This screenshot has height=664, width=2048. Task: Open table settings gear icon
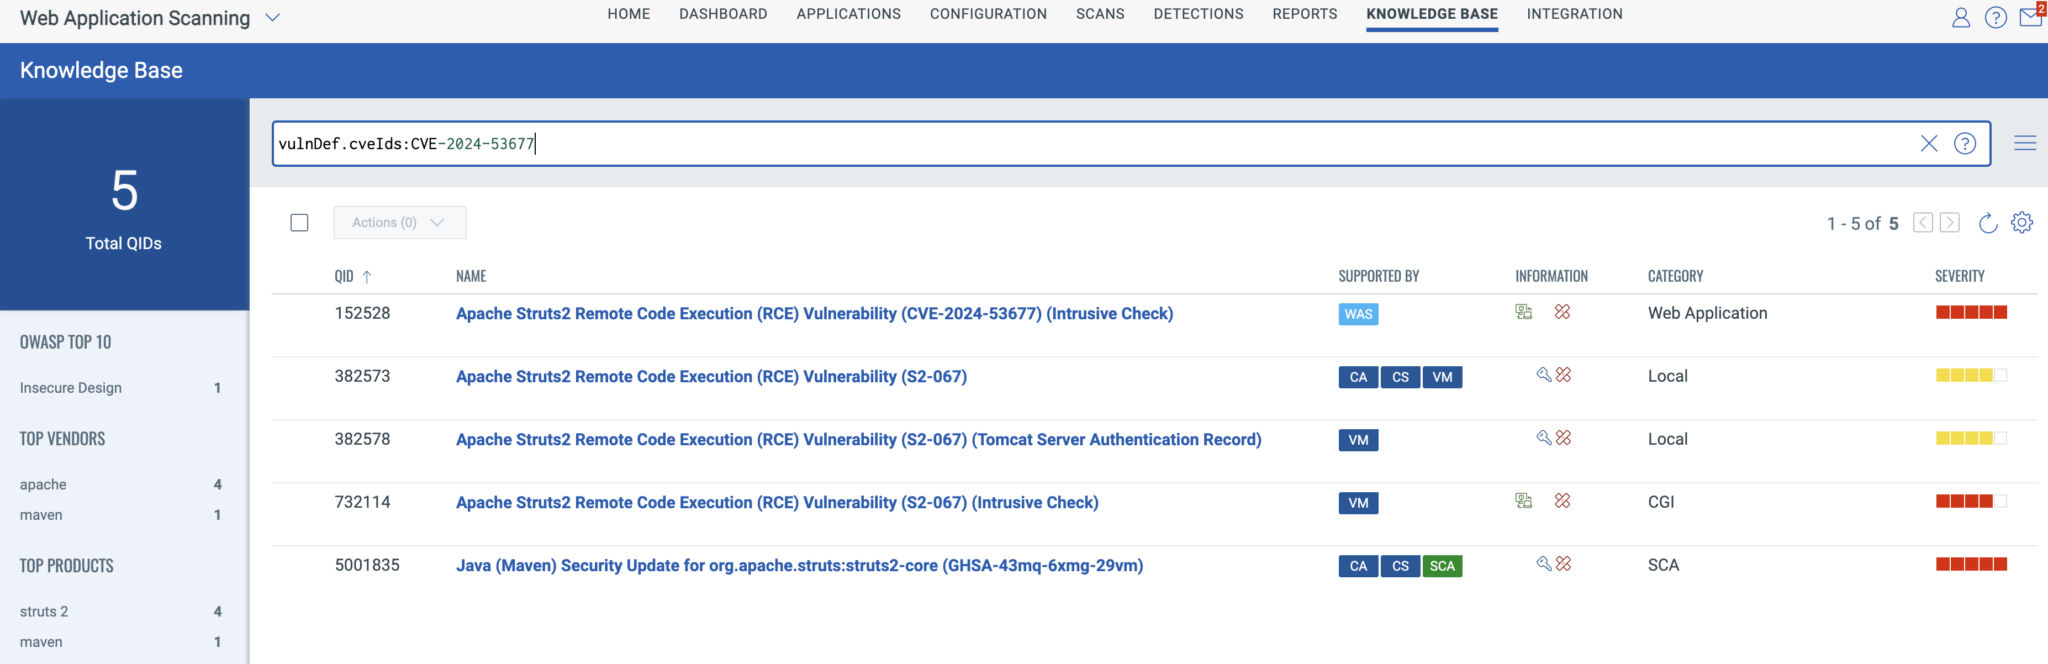point(2022,223)
